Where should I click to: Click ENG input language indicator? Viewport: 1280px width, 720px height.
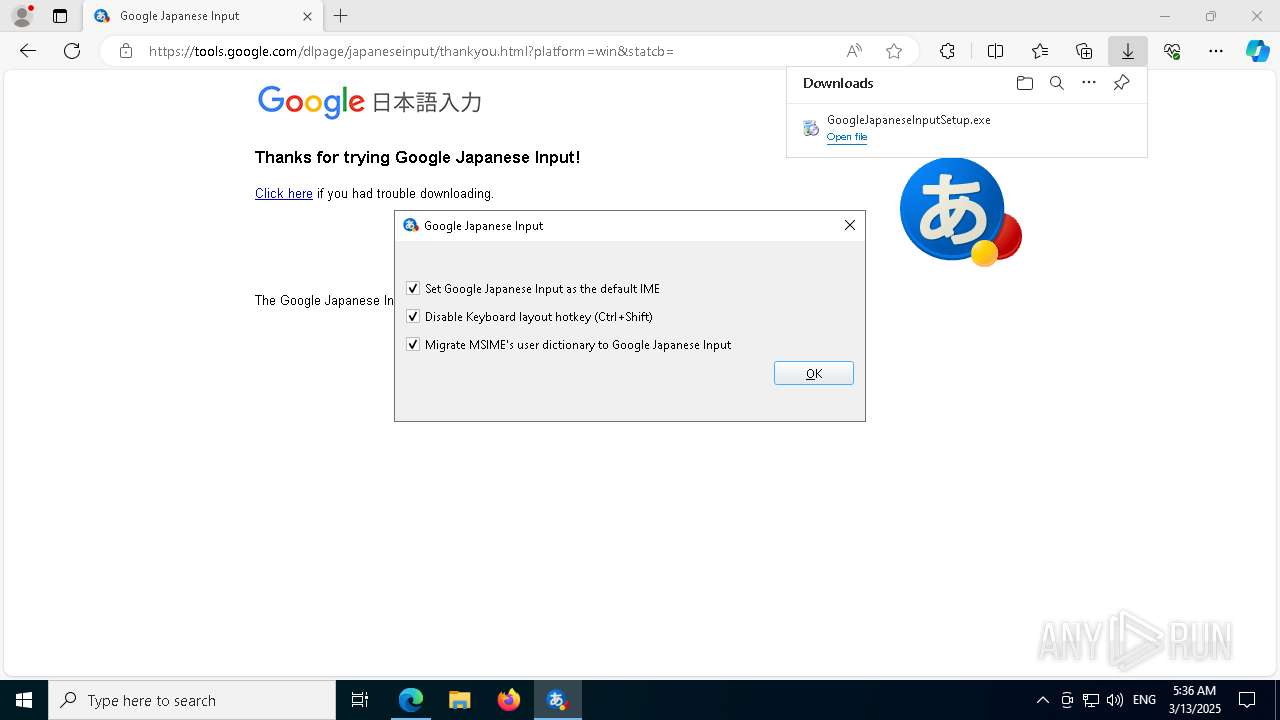(1144, 700)
